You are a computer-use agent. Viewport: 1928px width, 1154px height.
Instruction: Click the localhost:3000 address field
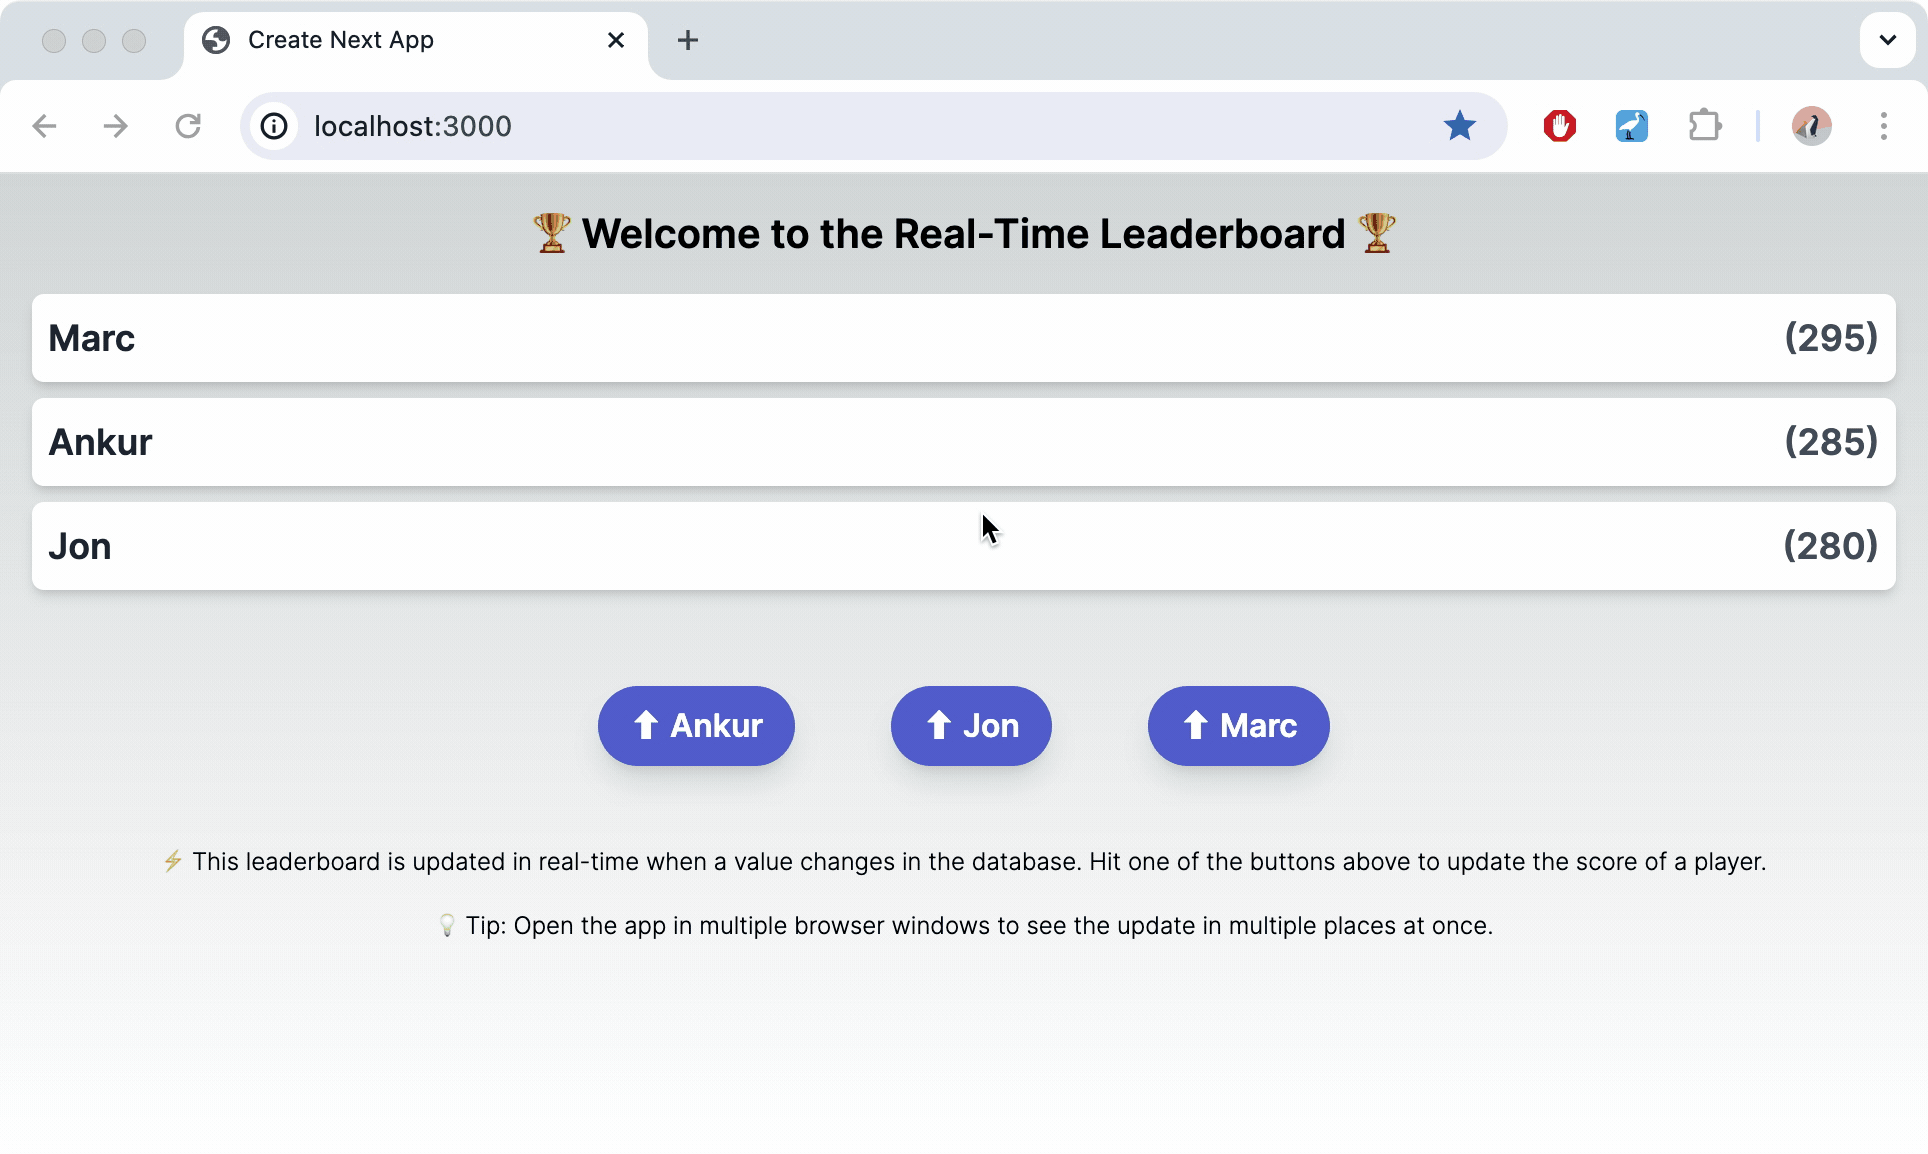coord(850,126)
